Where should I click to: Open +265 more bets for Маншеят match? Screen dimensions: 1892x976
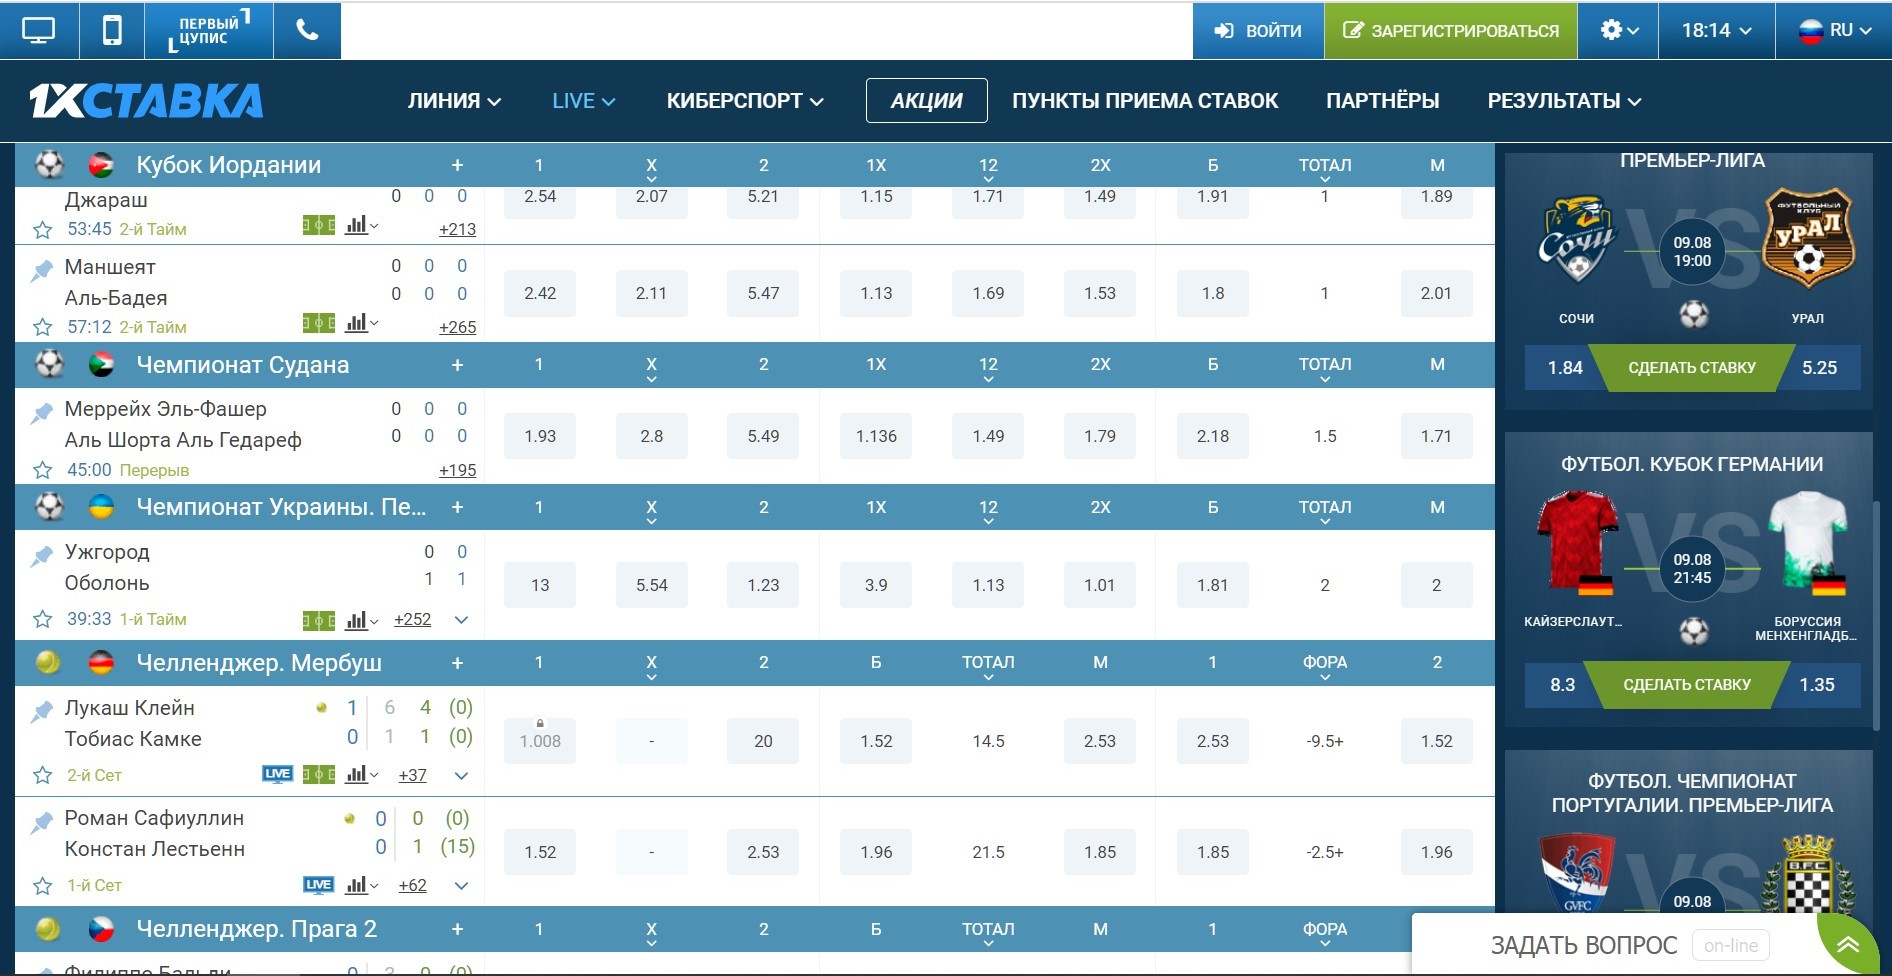pyautogui.click(x=457, y=327)
